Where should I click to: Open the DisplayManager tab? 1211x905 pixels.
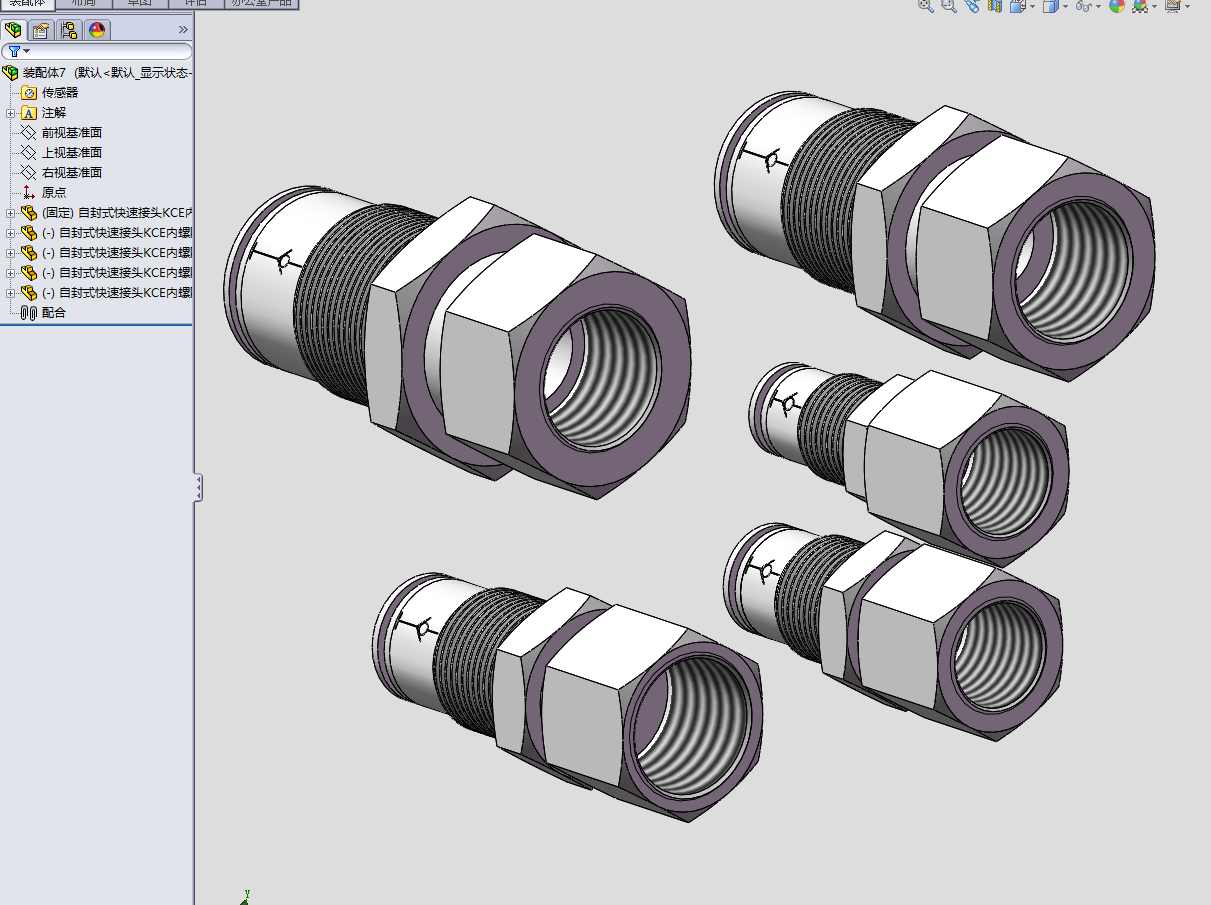(x=97, y=30)
